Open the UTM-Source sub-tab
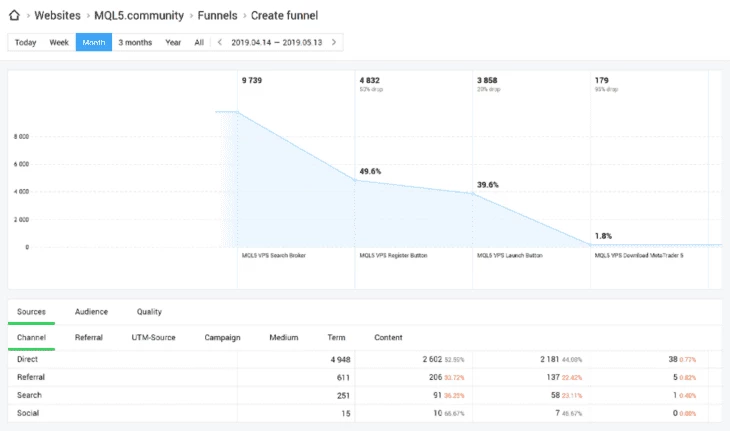Image resolution: width=730 pixels, height=431 pixels. [153, 337]
